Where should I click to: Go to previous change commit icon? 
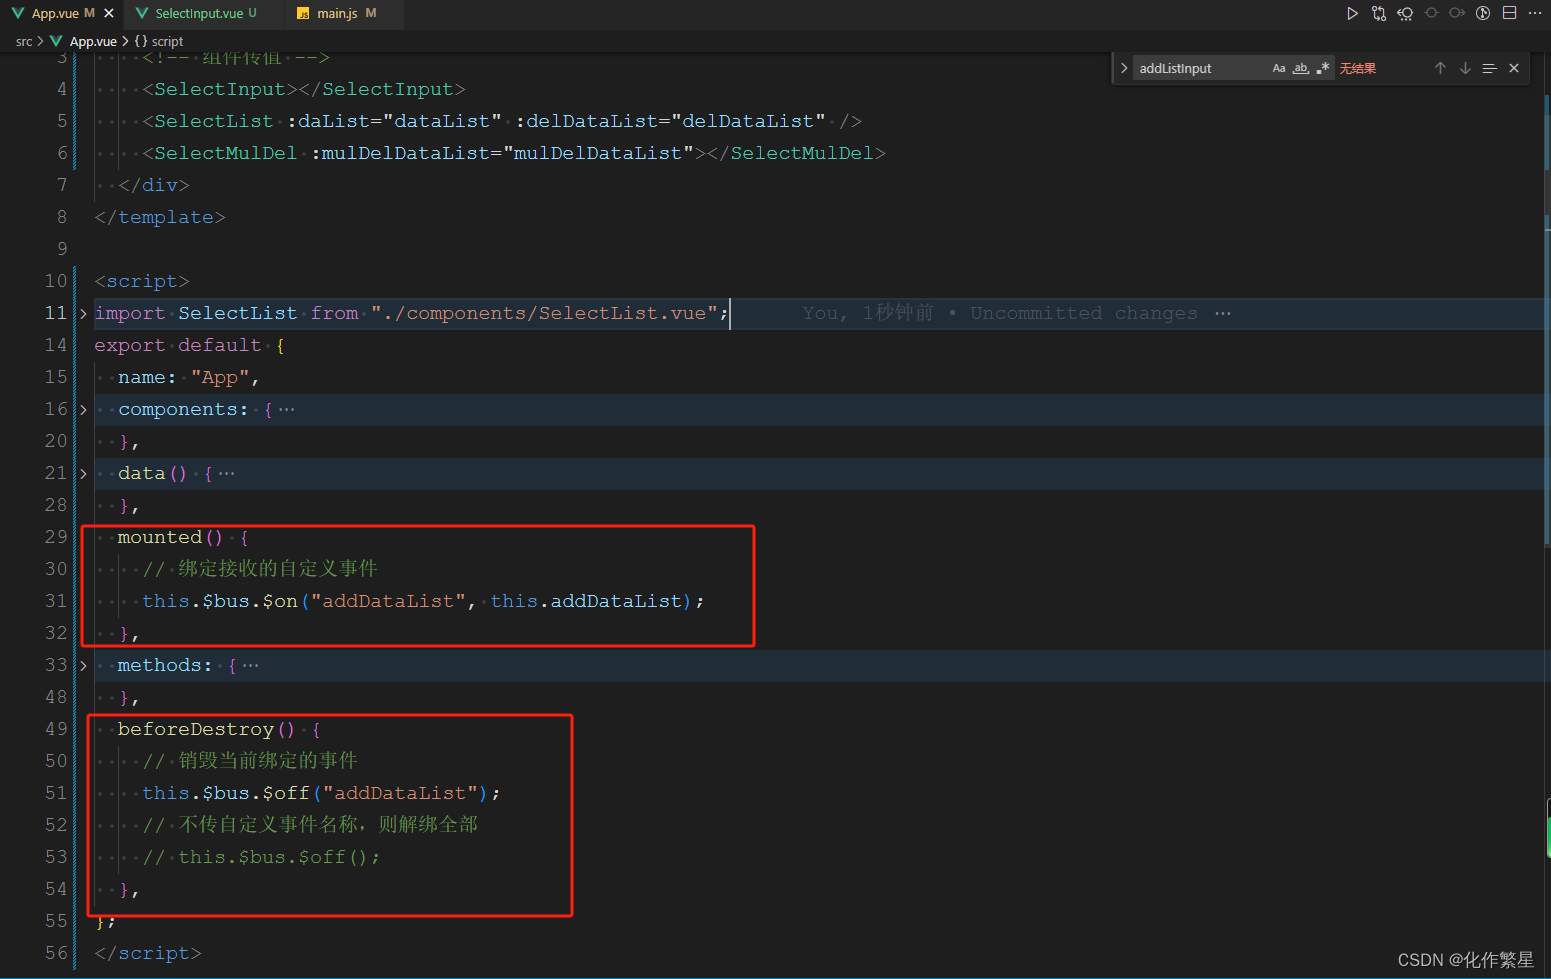[1431, 13]
